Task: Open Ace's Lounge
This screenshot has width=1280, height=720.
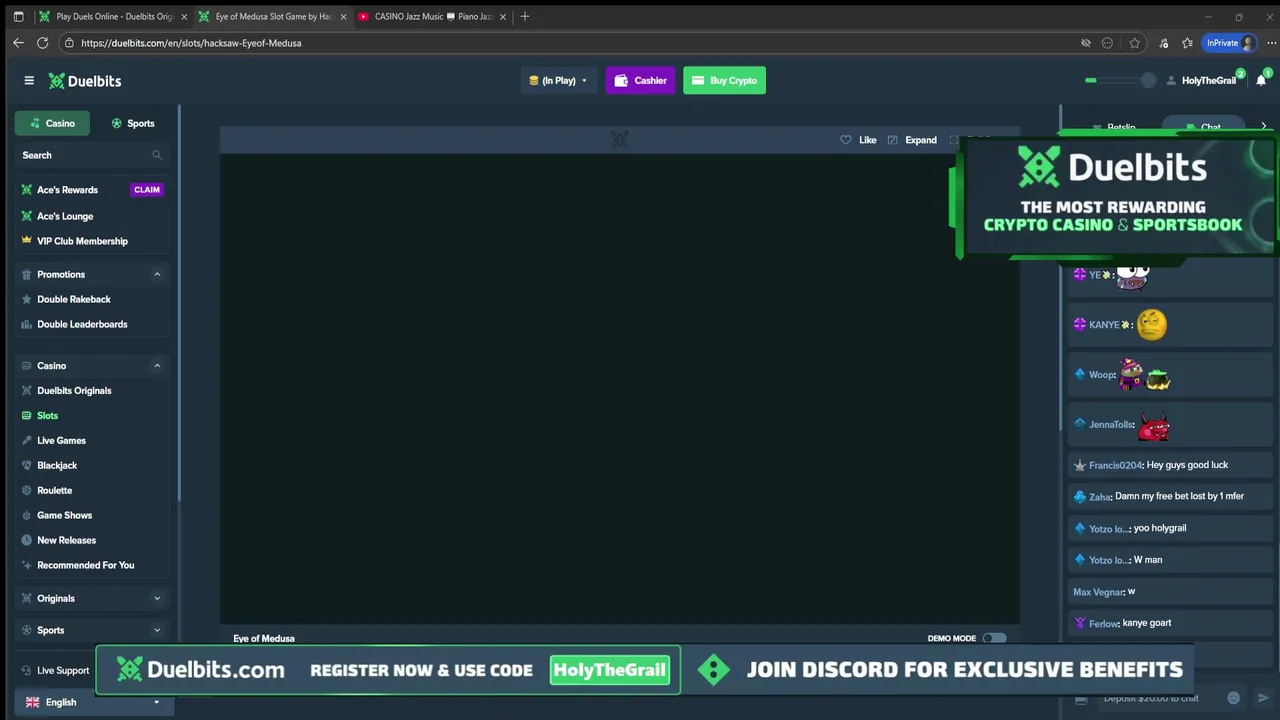Action: coord(64,216)
